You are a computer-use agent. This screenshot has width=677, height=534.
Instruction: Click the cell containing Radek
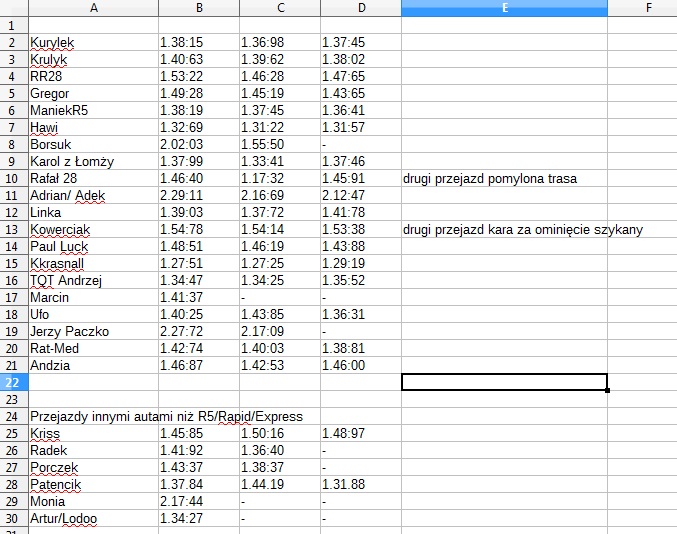(x=93, y=451)
